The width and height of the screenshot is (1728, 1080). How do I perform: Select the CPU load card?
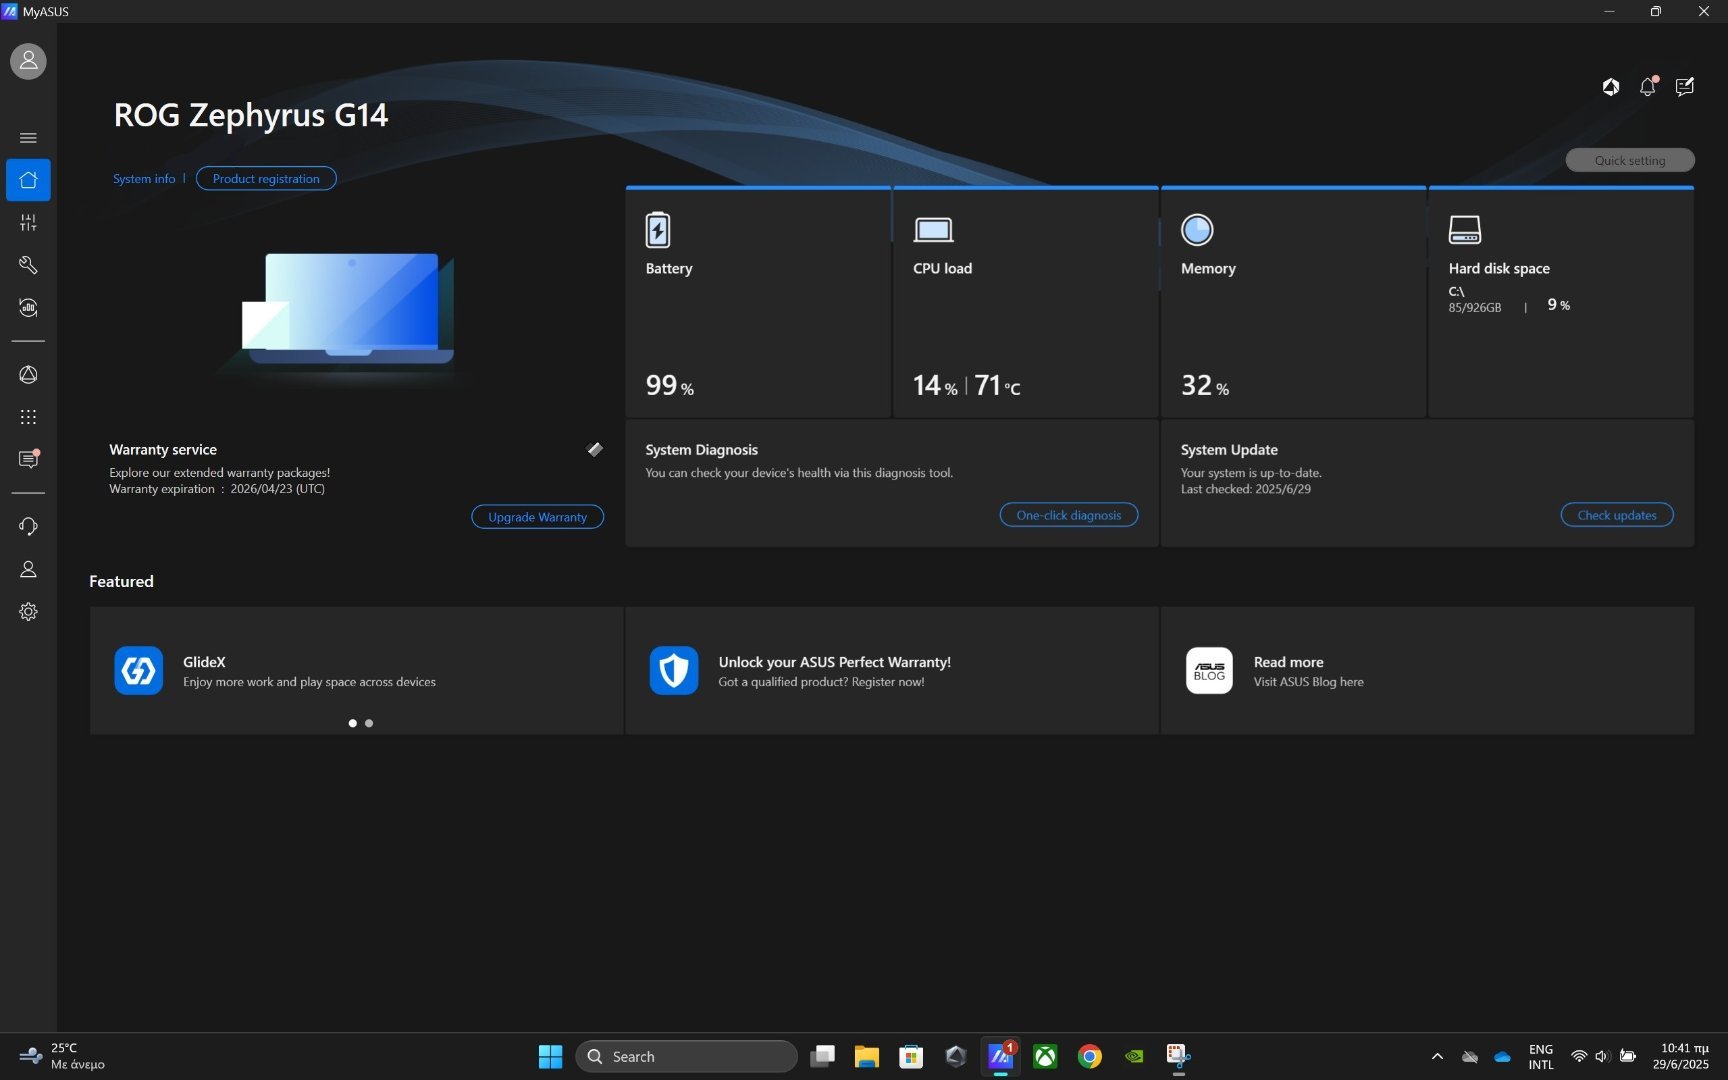pyautogui.click(x=1025, y=302)
